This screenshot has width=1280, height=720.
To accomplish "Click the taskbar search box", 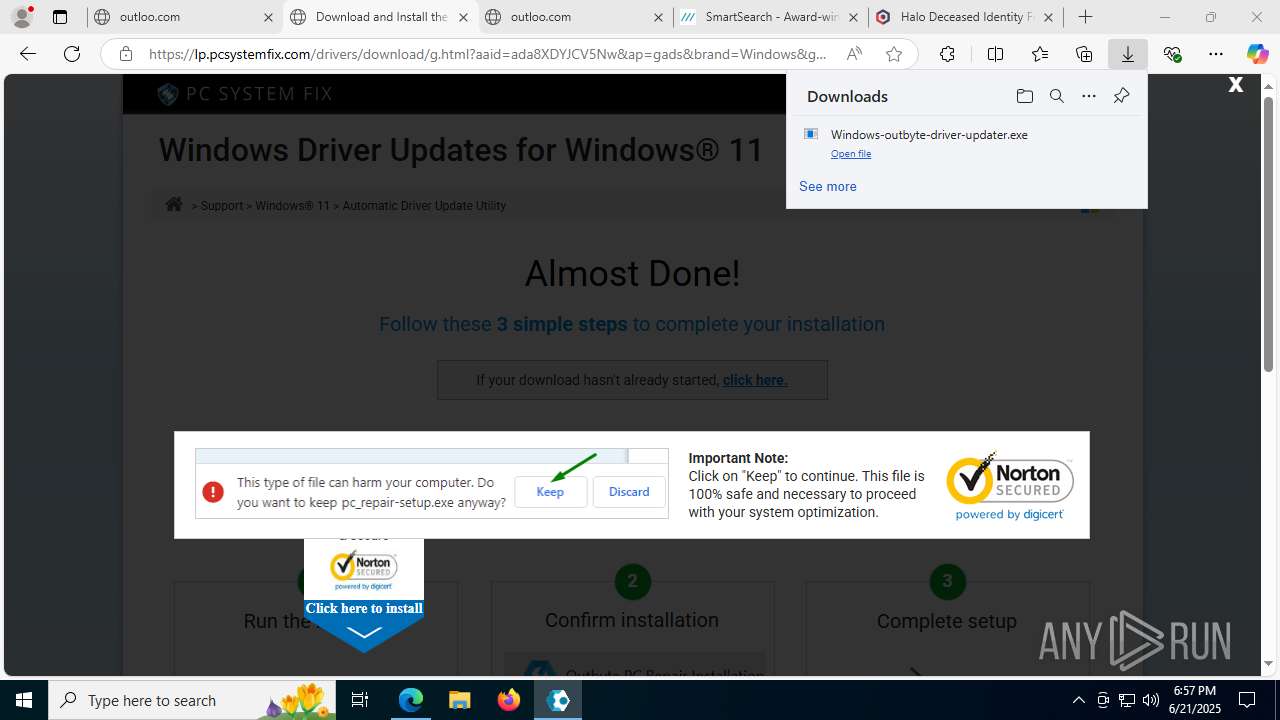I will point(192,700).
